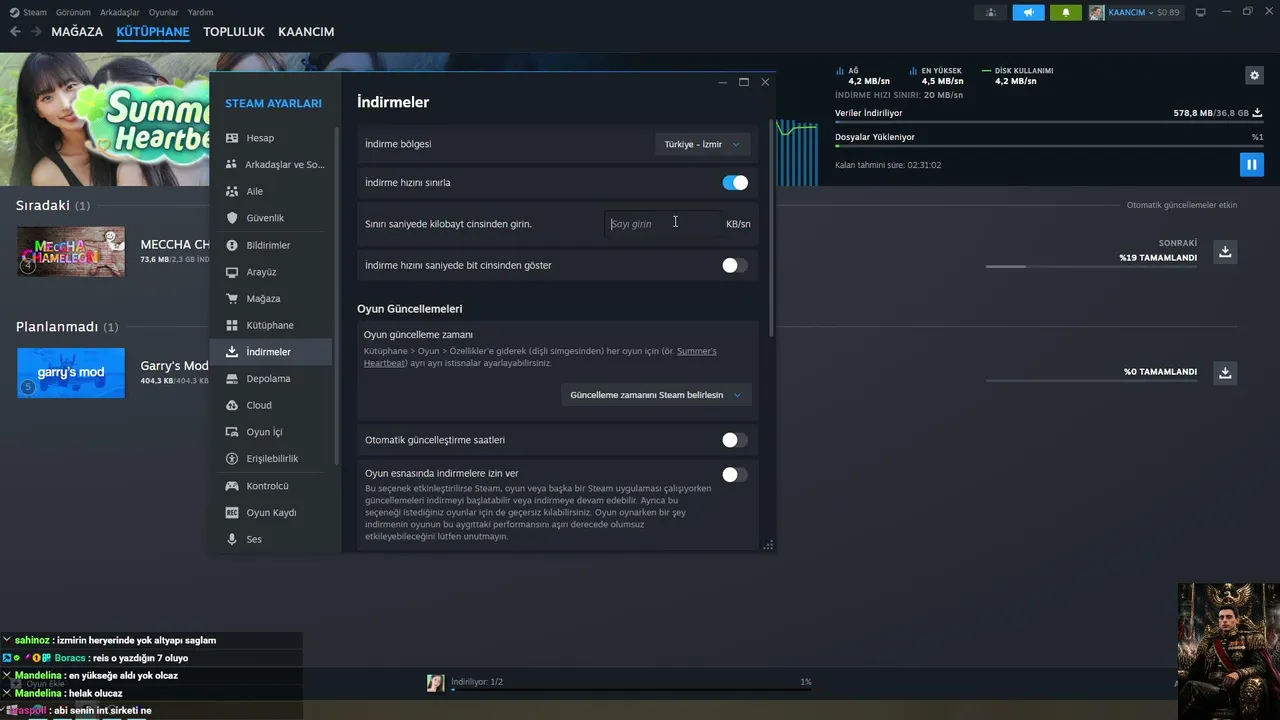The height and width of the screenshot is (720, 1280).
Task: Open the downloads page gear settings icon
Action: (x=1254, y=75)
